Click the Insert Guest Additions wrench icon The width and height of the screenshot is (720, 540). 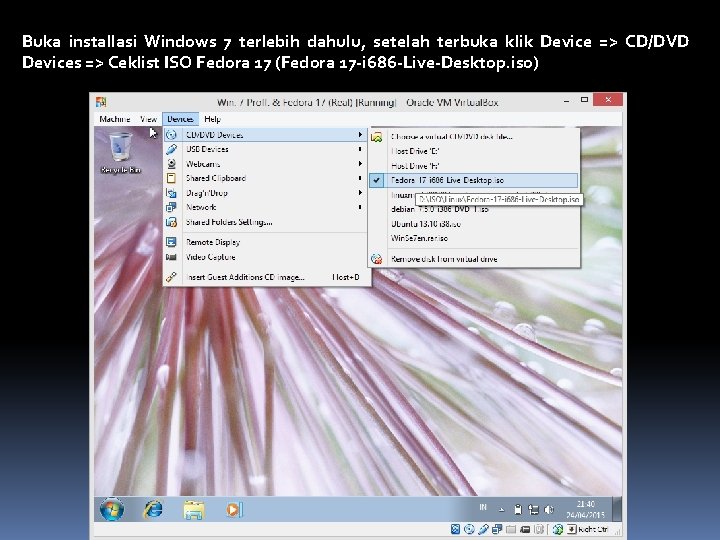171,277
